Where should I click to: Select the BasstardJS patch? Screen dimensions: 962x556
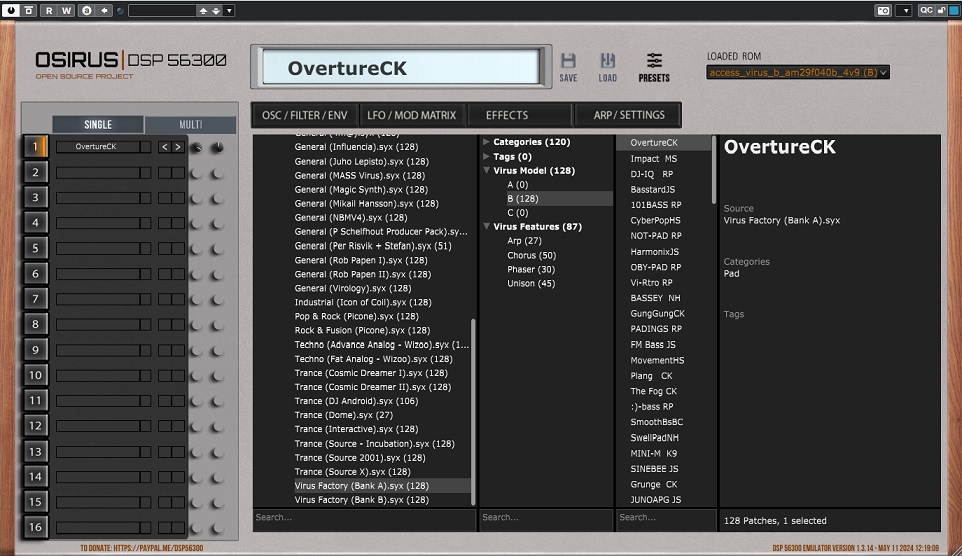click(653, 190)
